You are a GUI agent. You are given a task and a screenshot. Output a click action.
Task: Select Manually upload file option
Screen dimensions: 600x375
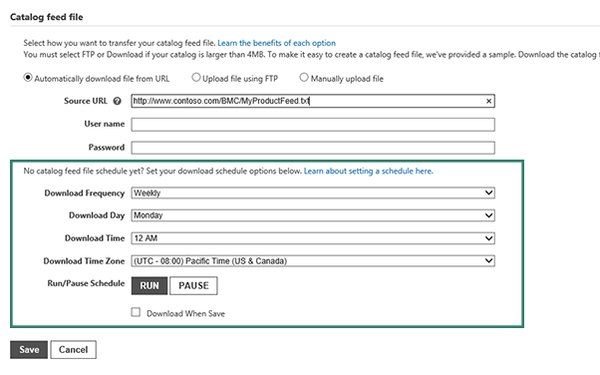304,78
